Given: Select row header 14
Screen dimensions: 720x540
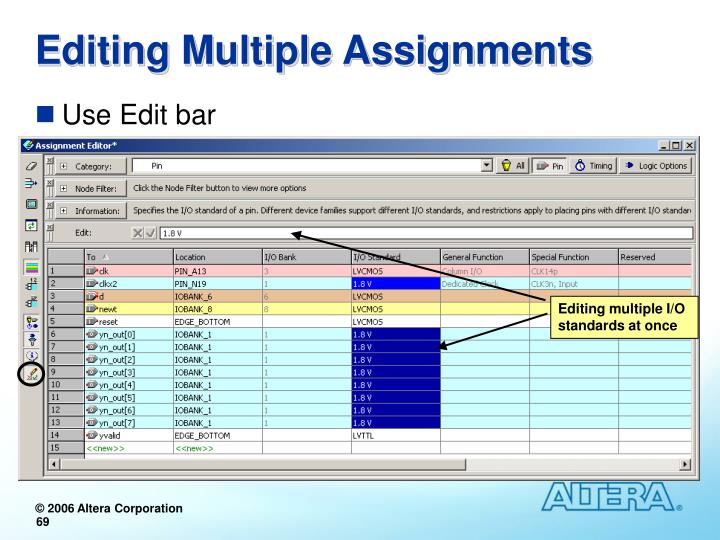Looking at the screenshot, I should [66, 435].
